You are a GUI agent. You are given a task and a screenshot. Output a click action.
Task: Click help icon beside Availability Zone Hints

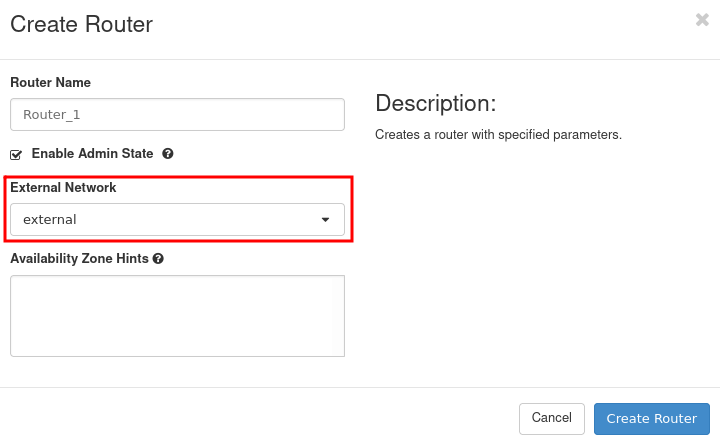tap(158, 258)
